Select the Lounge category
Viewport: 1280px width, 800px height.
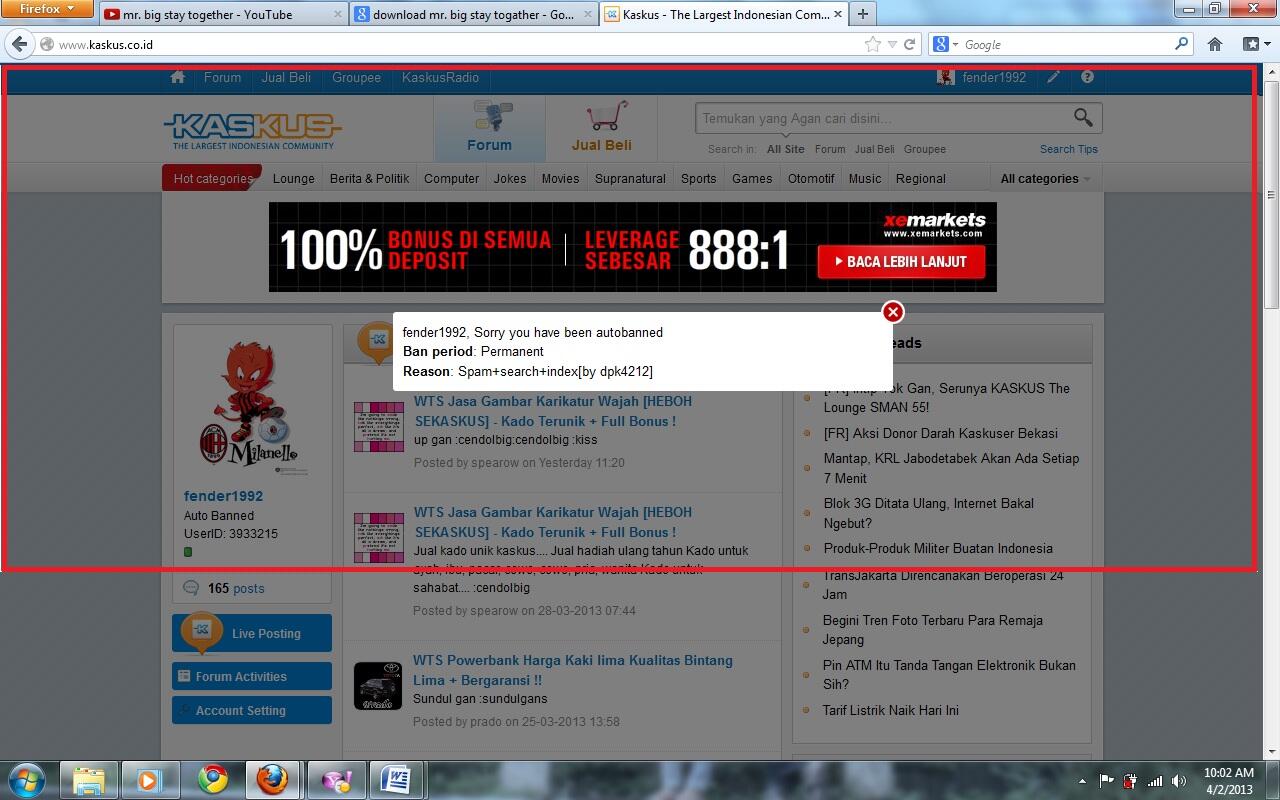pos(294,178)
